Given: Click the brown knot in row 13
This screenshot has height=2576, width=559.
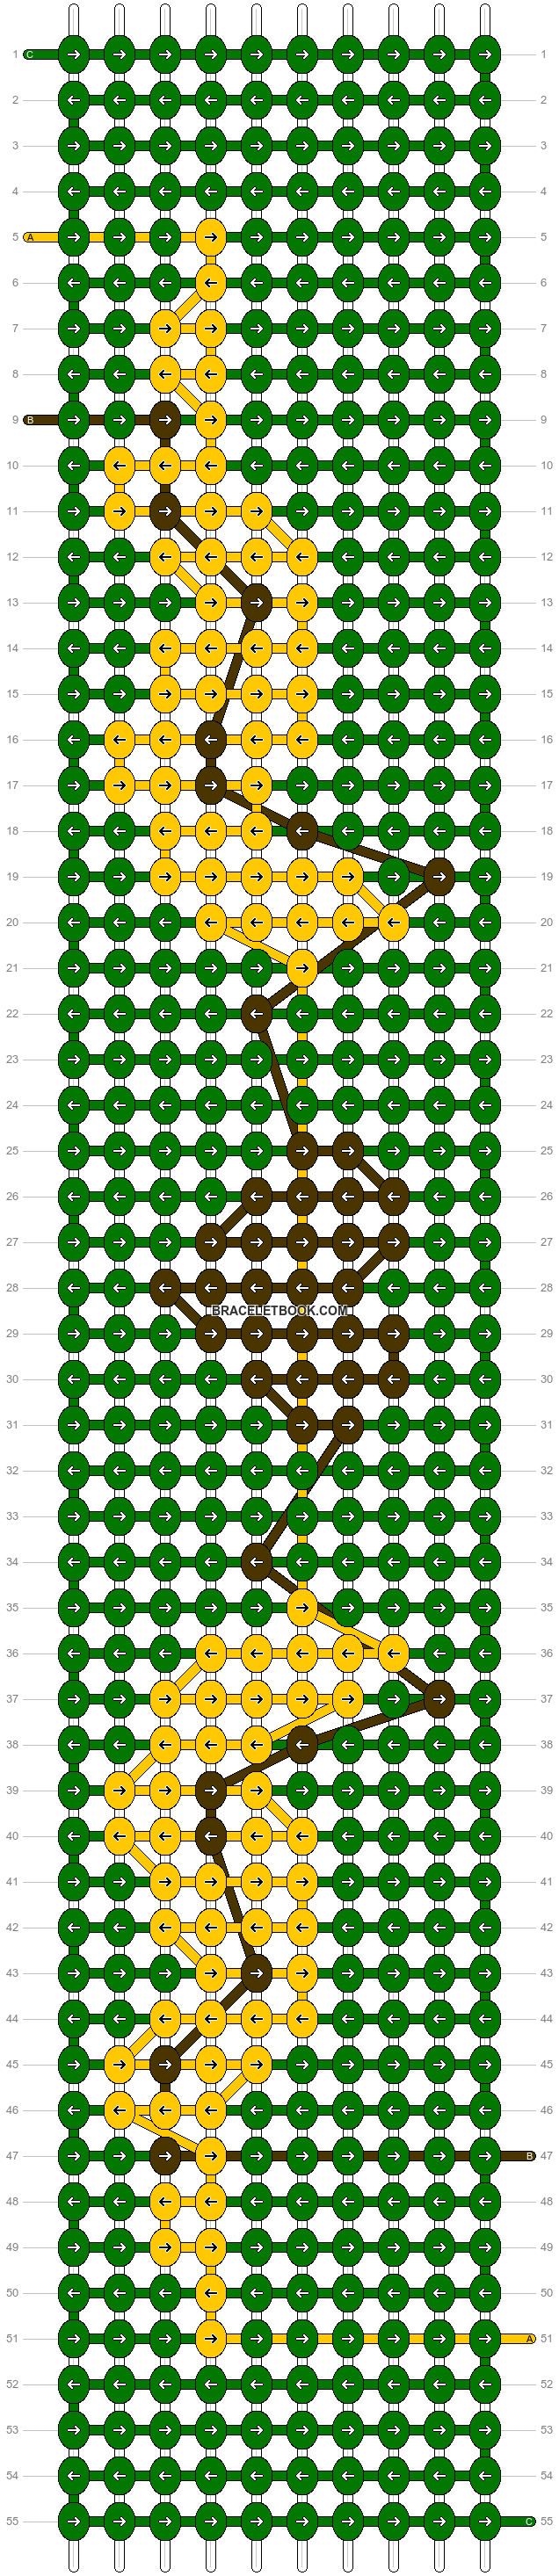Looking at the screenshot, I should click(x=256, y=603).
